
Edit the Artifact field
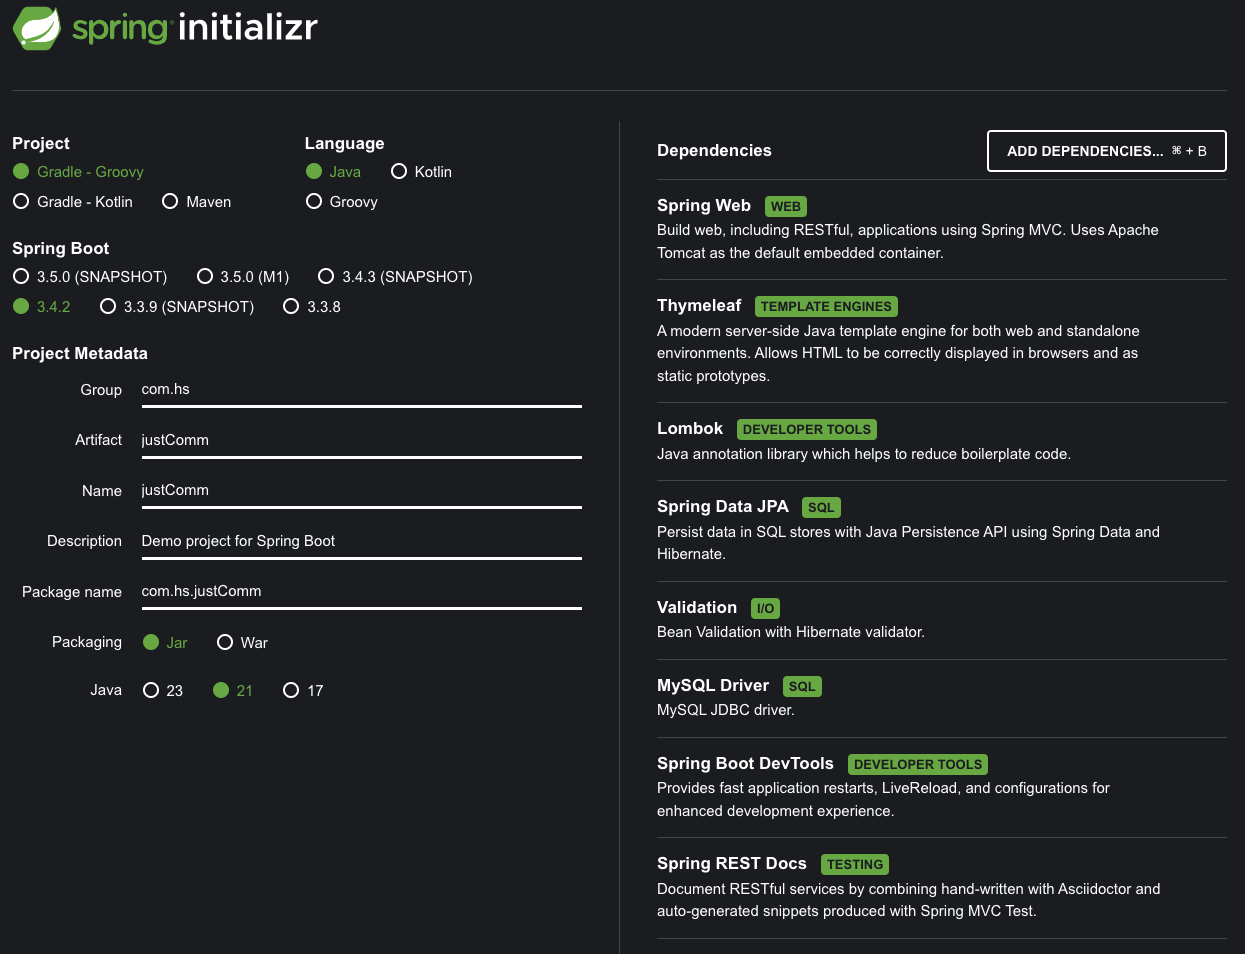pyautogui.click(x=361, y=440)
